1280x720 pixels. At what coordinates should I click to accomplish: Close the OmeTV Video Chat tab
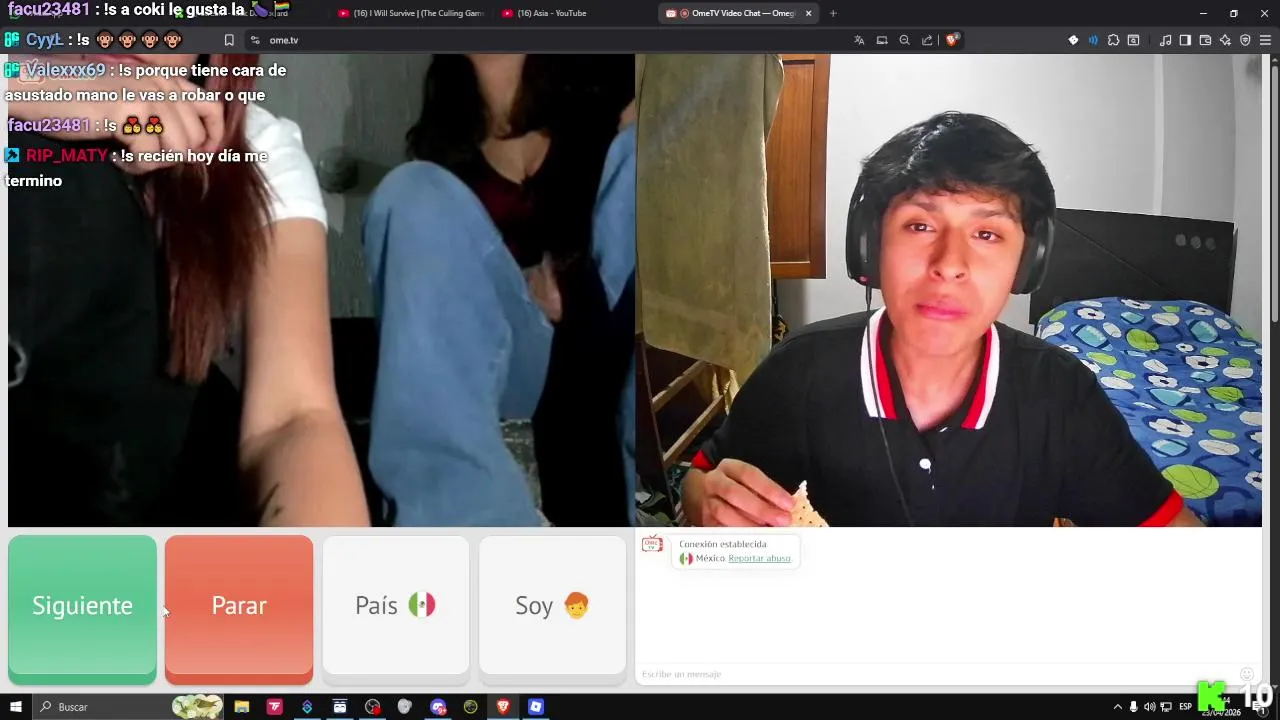pos(808,13)
